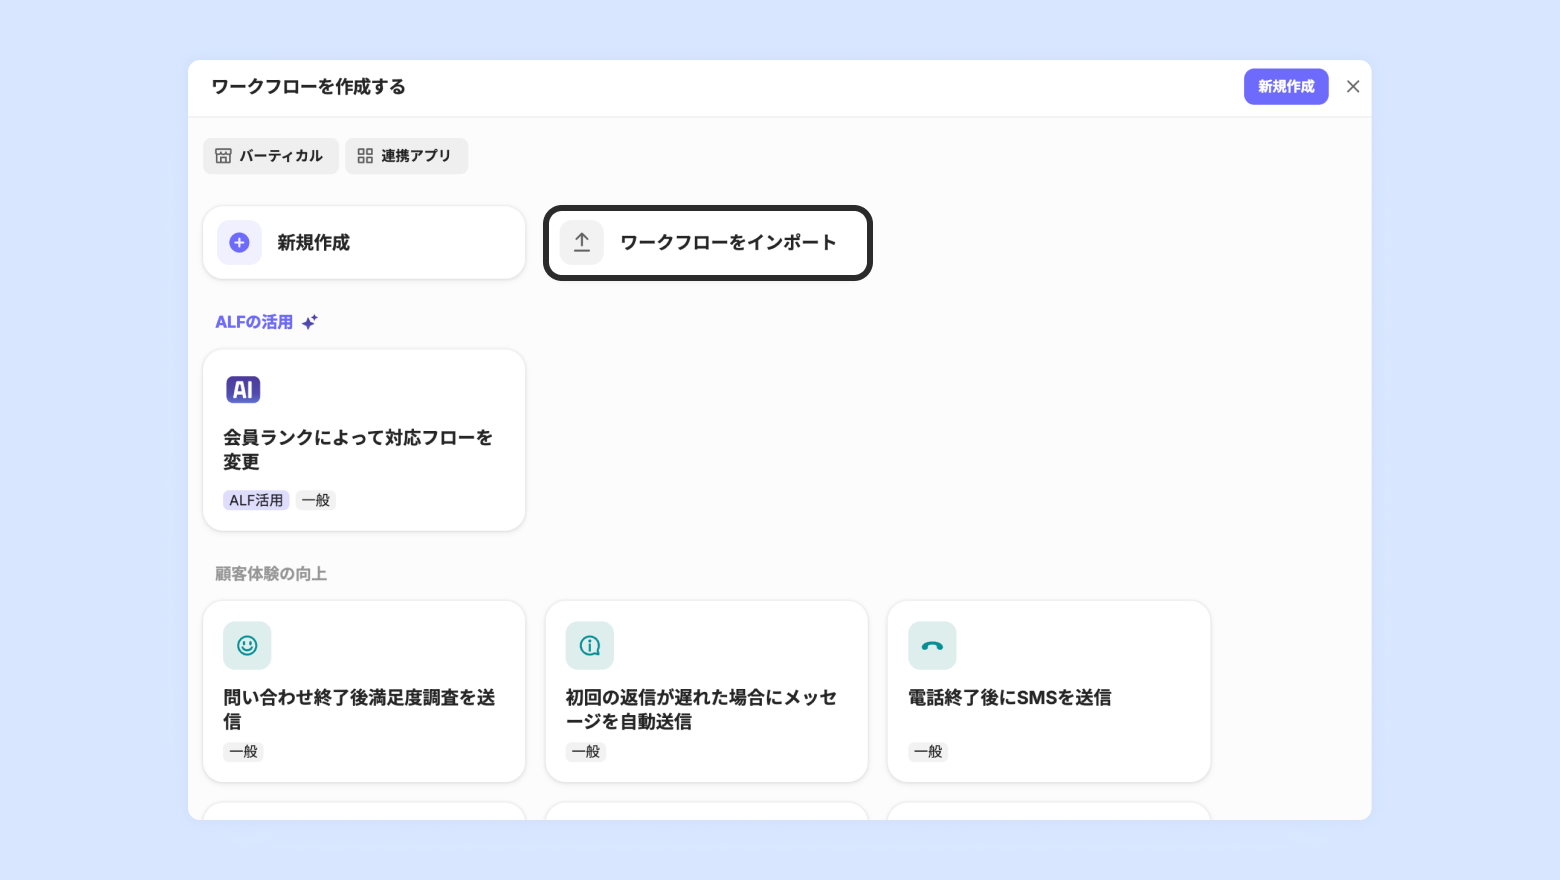Viewport: 1560px width, 880px height.
Task: Click the phone hang-up icon
Action: 932,646
